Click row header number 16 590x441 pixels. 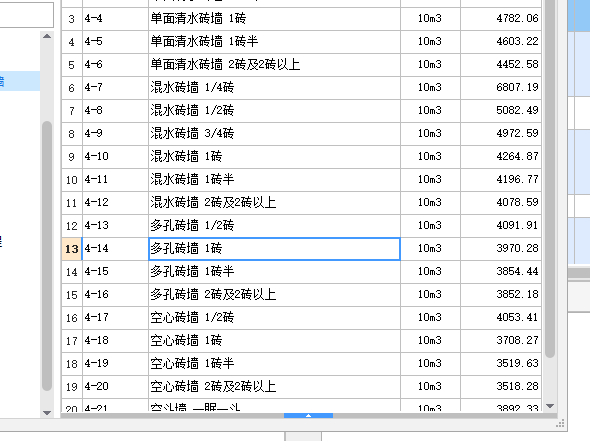click(71, 318)
